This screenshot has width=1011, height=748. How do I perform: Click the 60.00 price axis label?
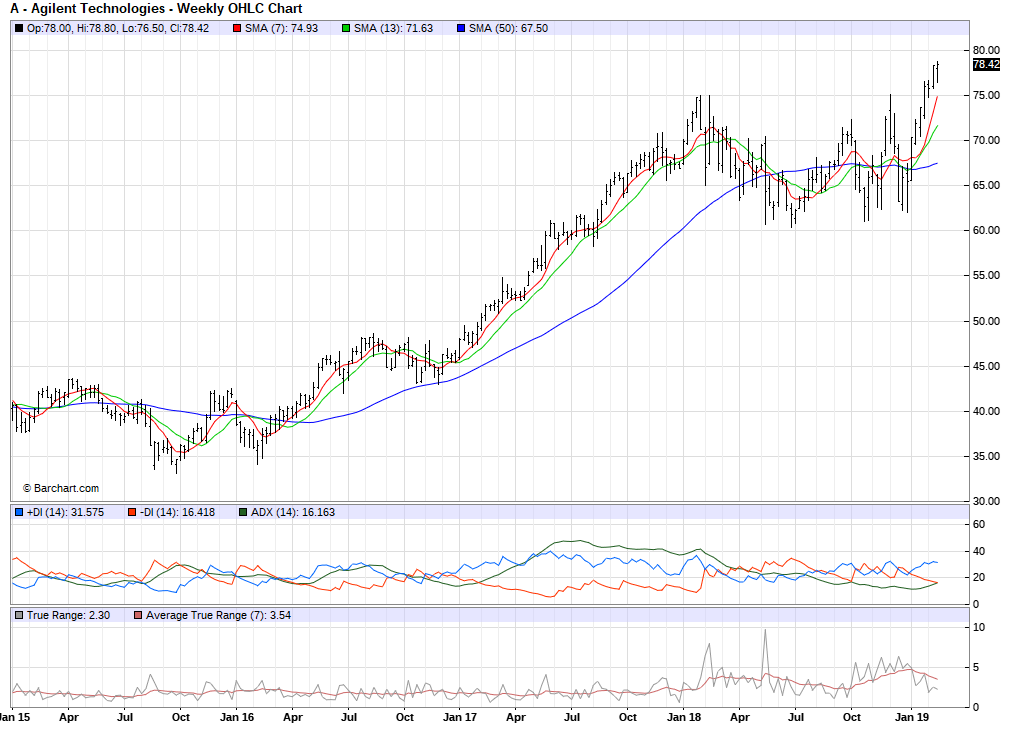986,230
